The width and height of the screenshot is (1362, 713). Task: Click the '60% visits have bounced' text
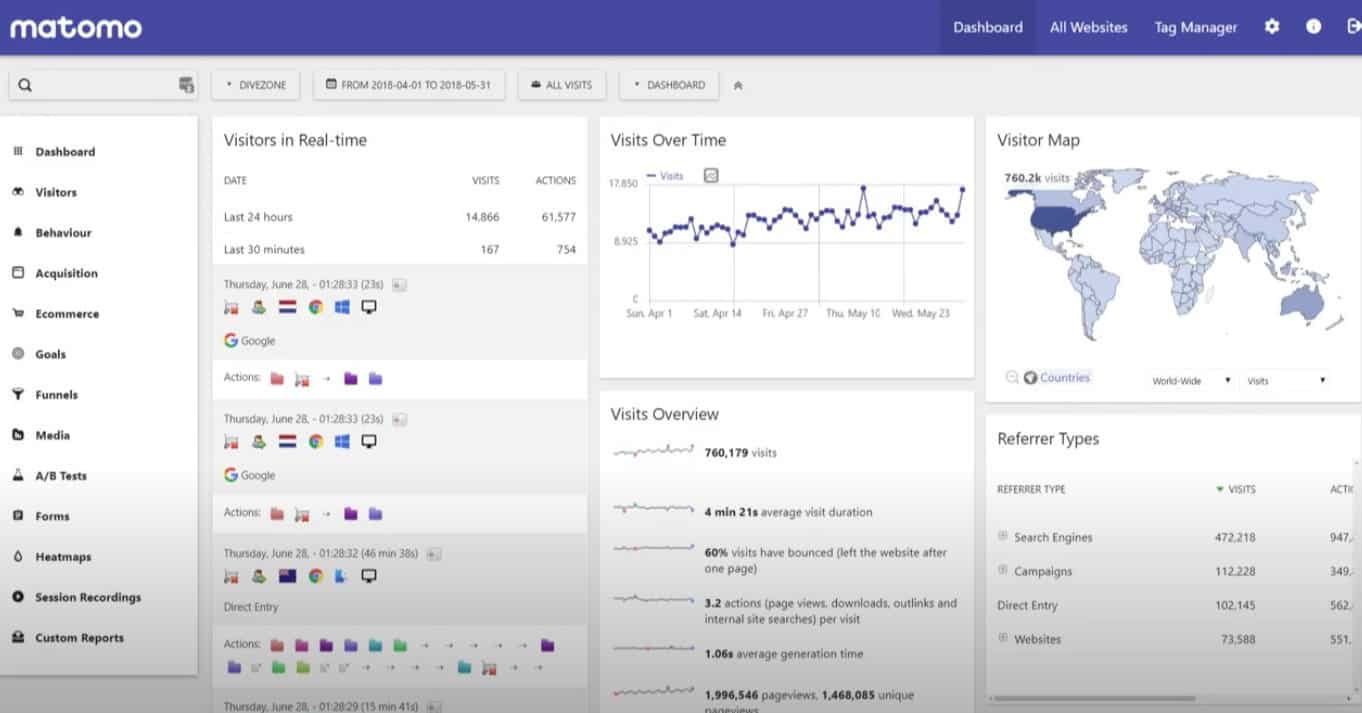825,560
